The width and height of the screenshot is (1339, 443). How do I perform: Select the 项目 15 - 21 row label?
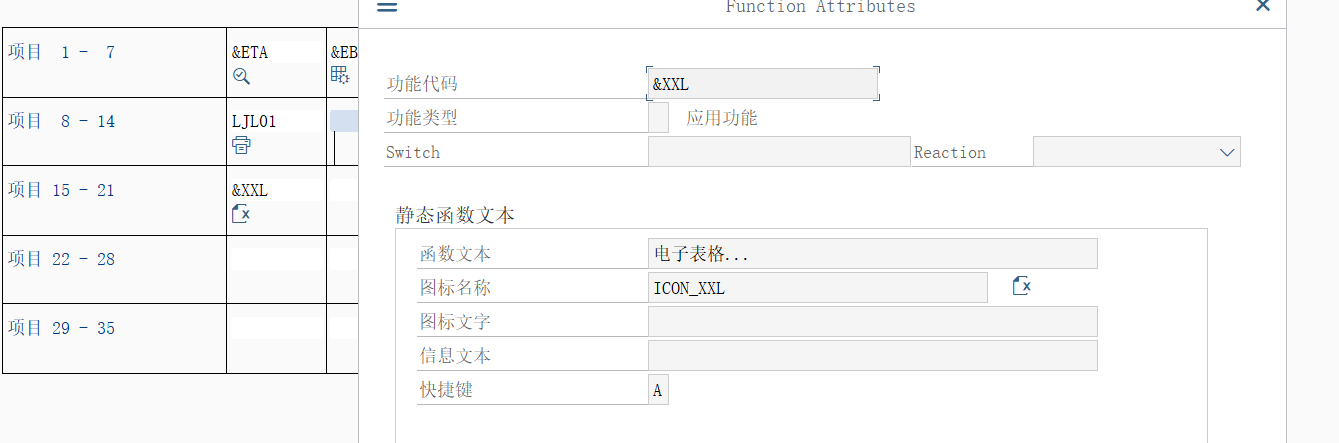[62, 190]
